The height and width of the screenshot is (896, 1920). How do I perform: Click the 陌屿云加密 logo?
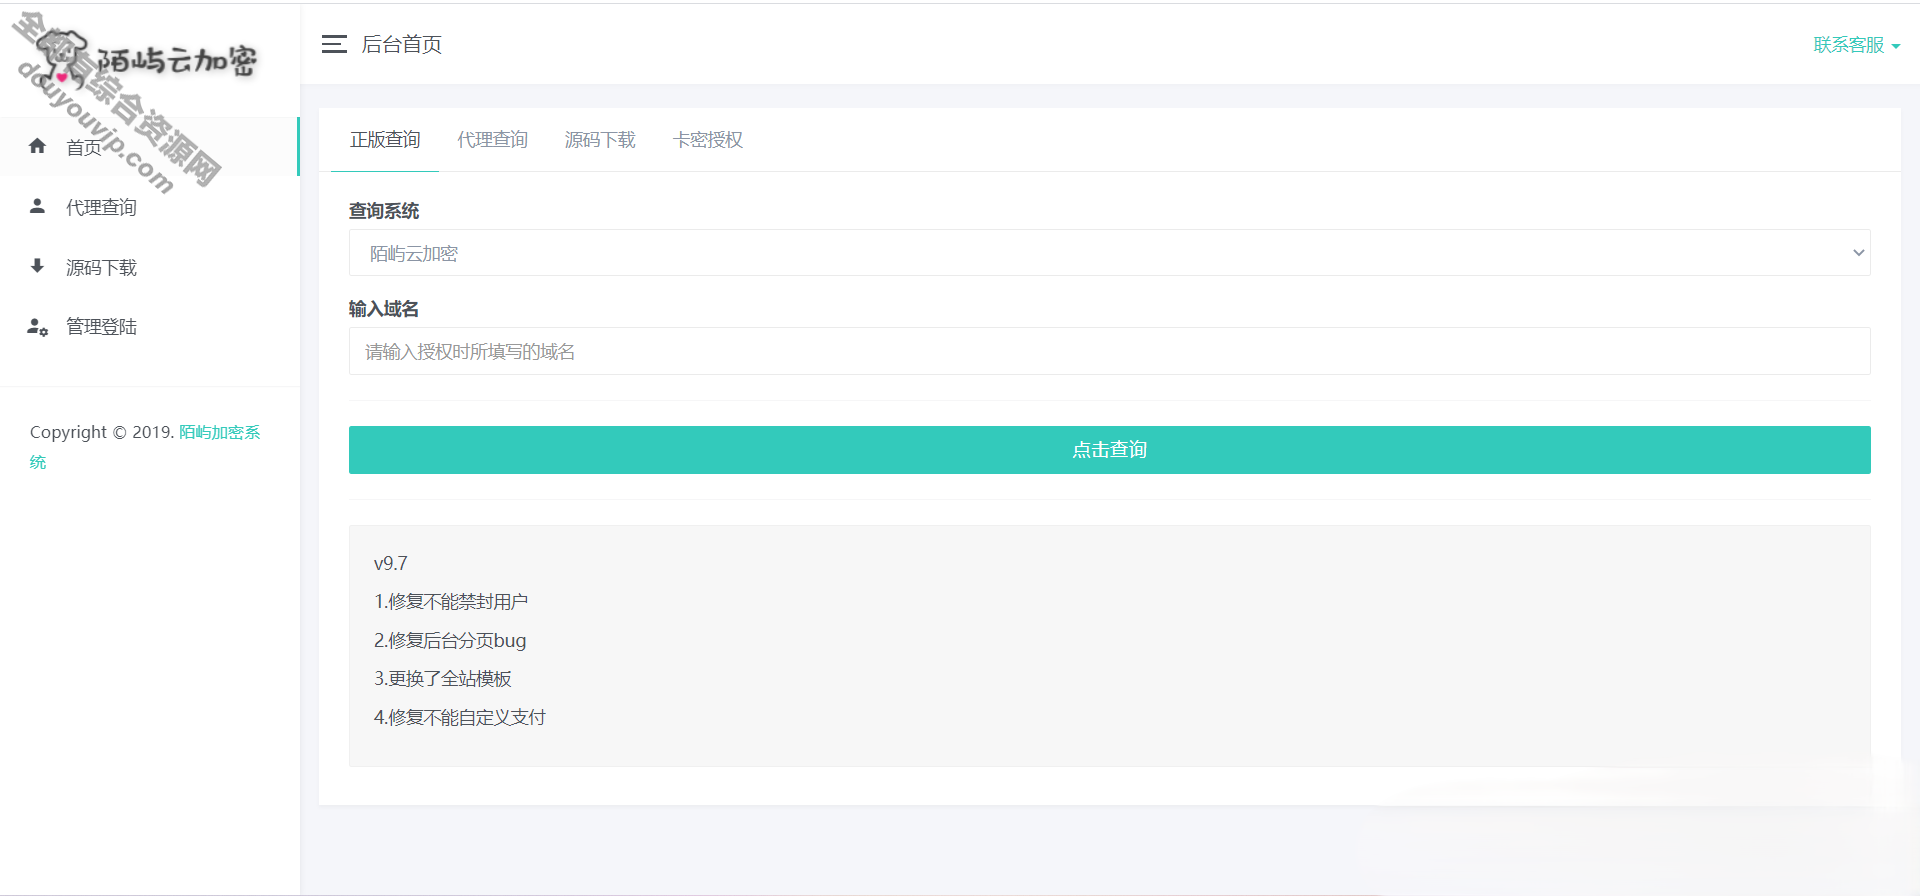[148, 58]
